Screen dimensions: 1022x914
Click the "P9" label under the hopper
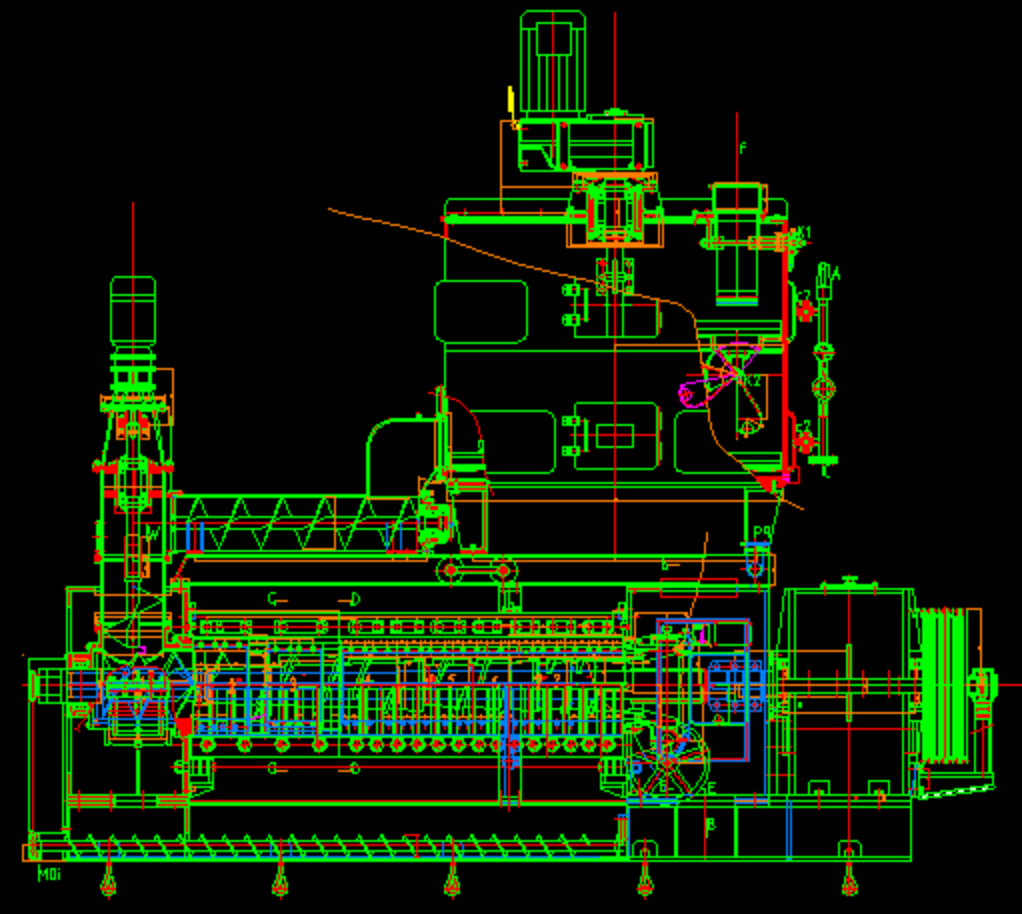tap(761, 533)
